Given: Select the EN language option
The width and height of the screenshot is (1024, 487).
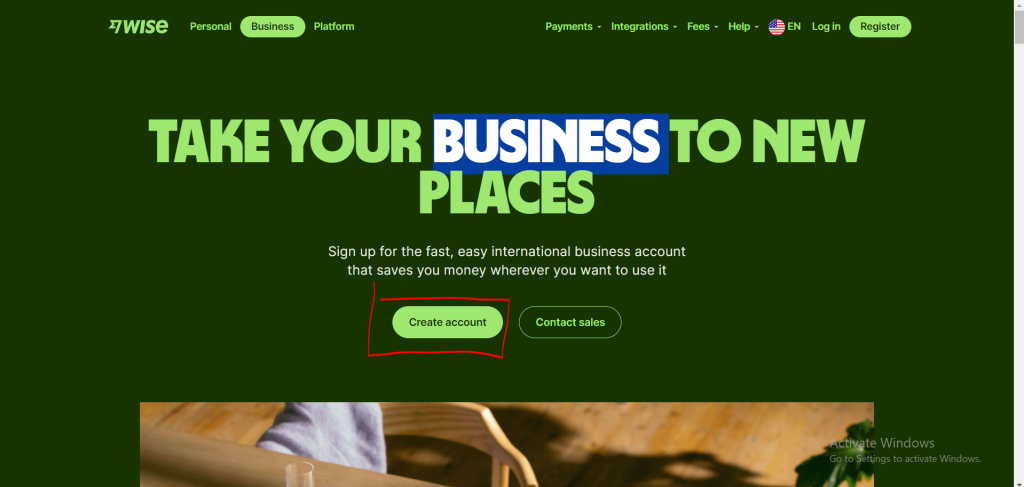Looking at the screenshot, I should coord(794,27).
